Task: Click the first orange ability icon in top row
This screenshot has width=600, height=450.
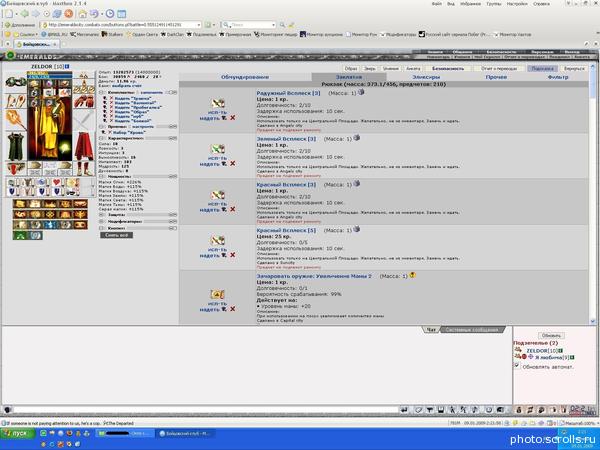Action: 20,204
